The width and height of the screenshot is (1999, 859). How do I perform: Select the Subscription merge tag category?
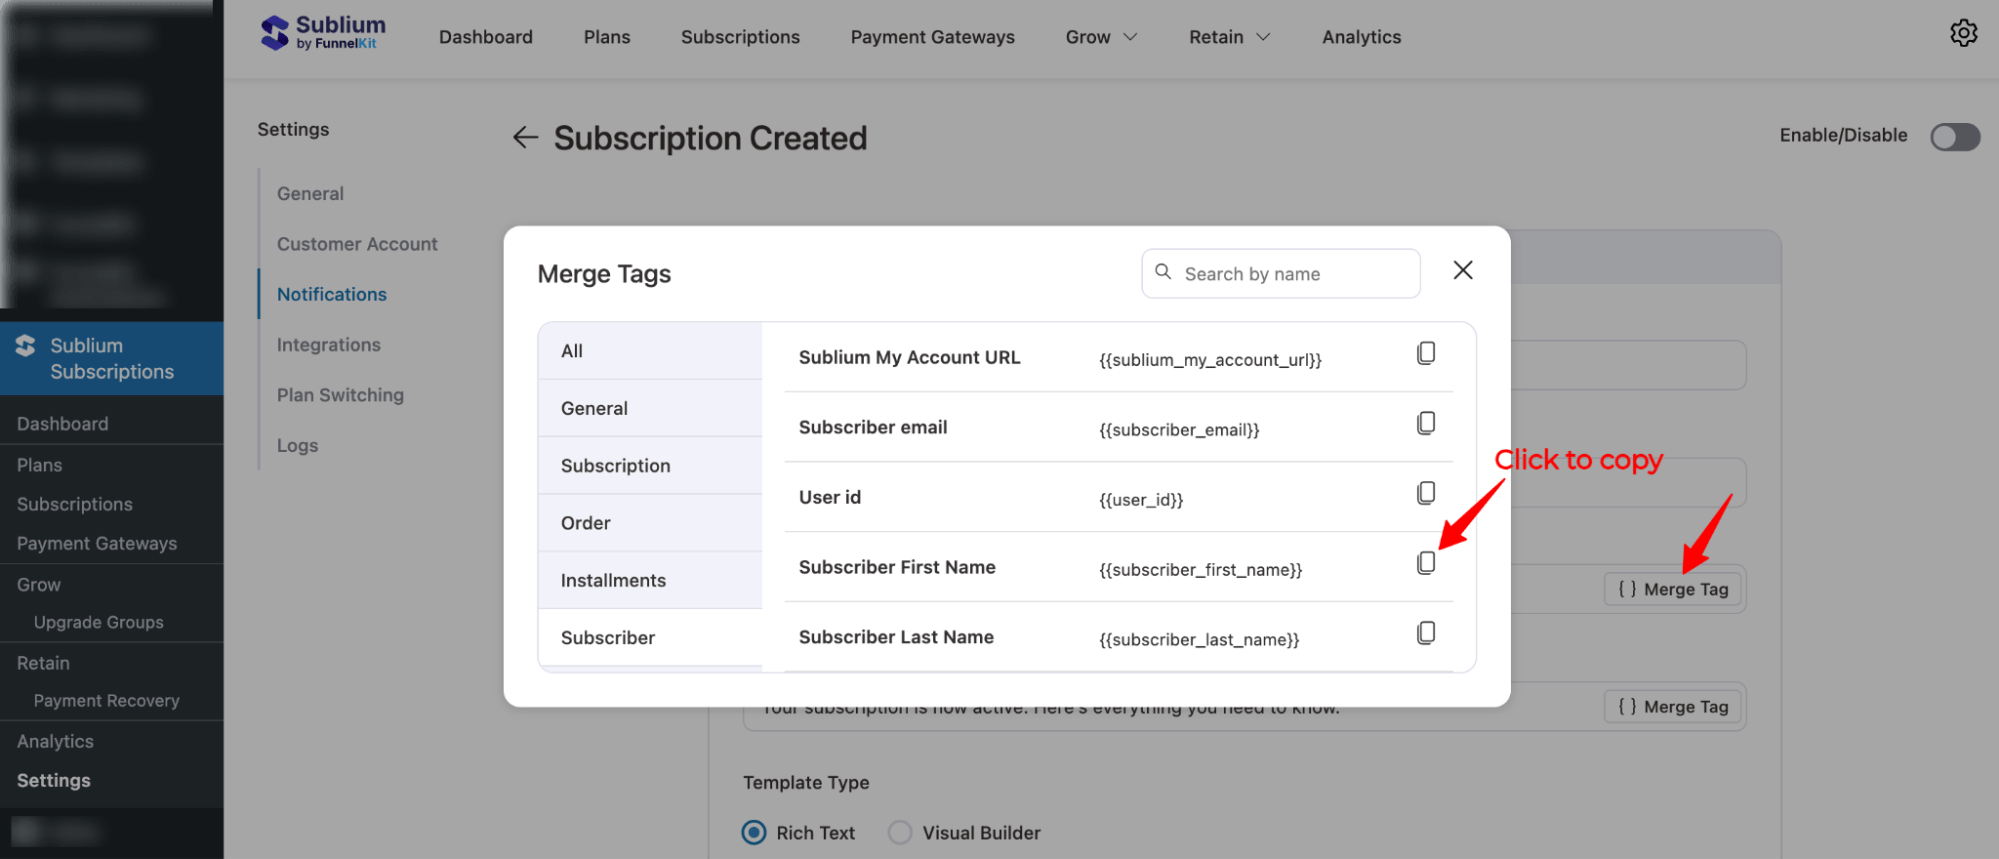pos(650,466)
